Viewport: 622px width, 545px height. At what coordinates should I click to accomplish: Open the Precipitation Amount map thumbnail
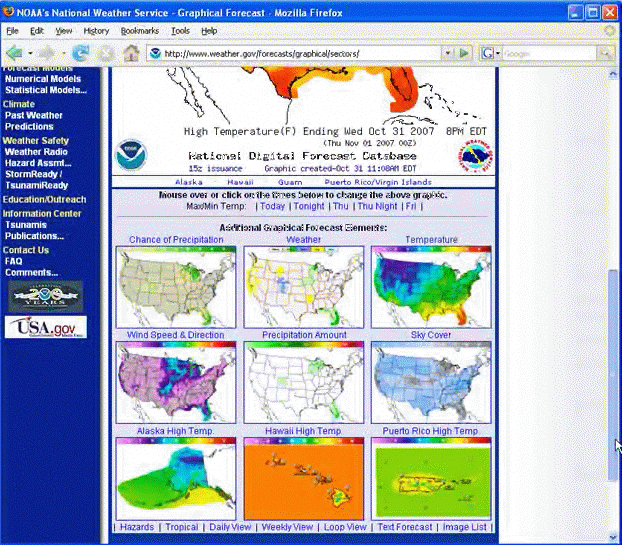[303, 382]
